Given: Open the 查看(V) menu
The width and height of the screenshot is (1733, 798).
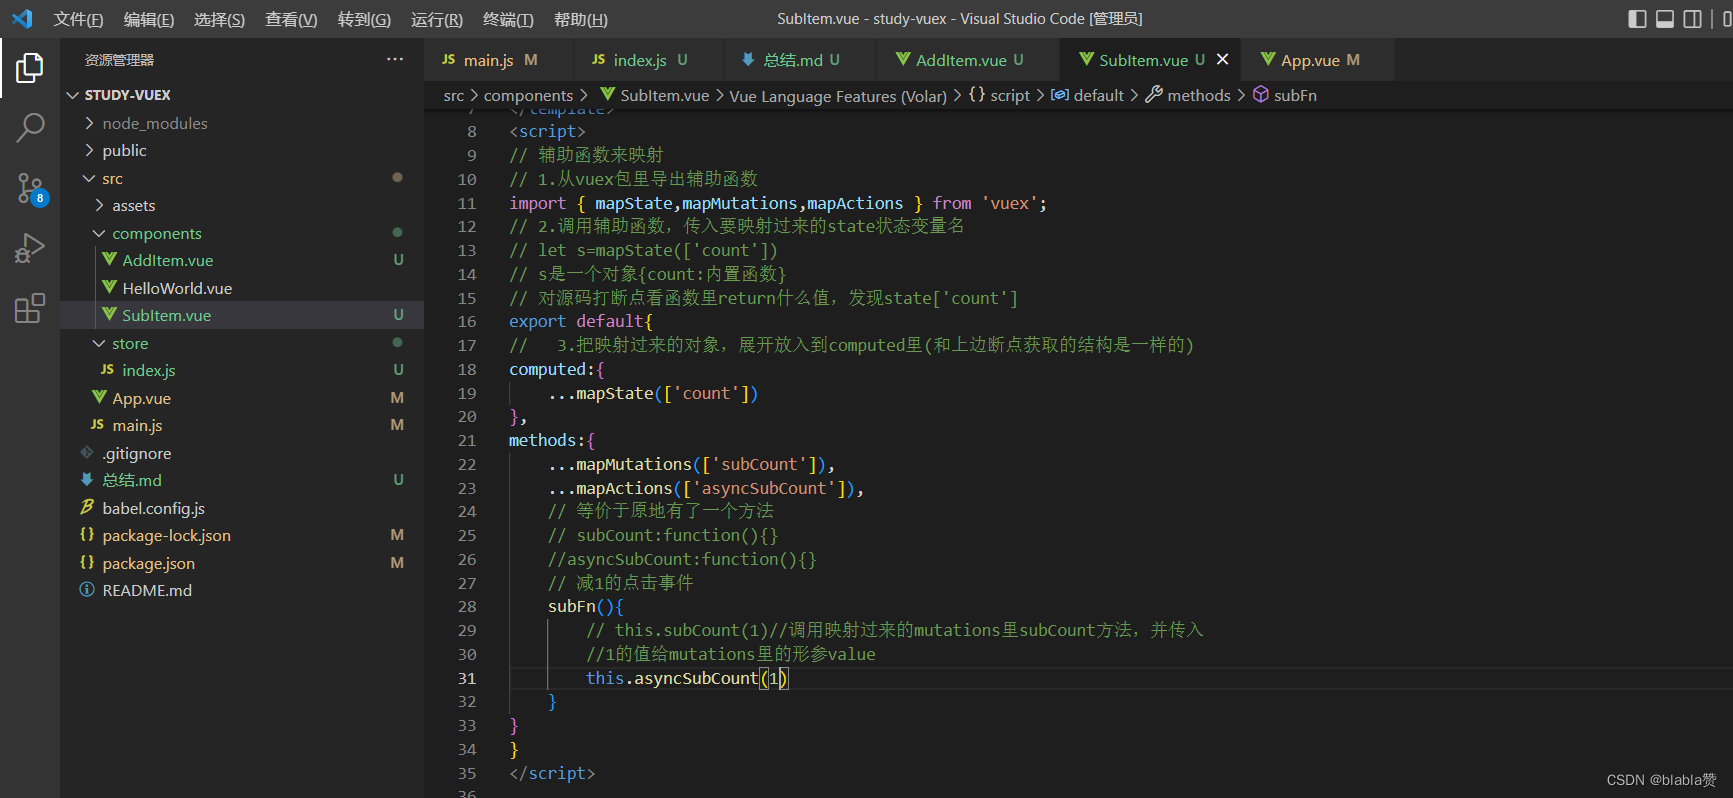Looking at the screenshot, I should (x=291, y=19).
